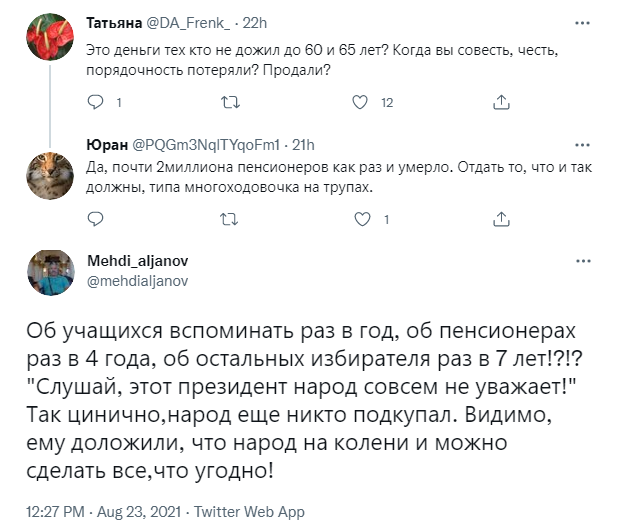
Task: Reply to Татьяна's tweet
Action: tap(96, 102)
